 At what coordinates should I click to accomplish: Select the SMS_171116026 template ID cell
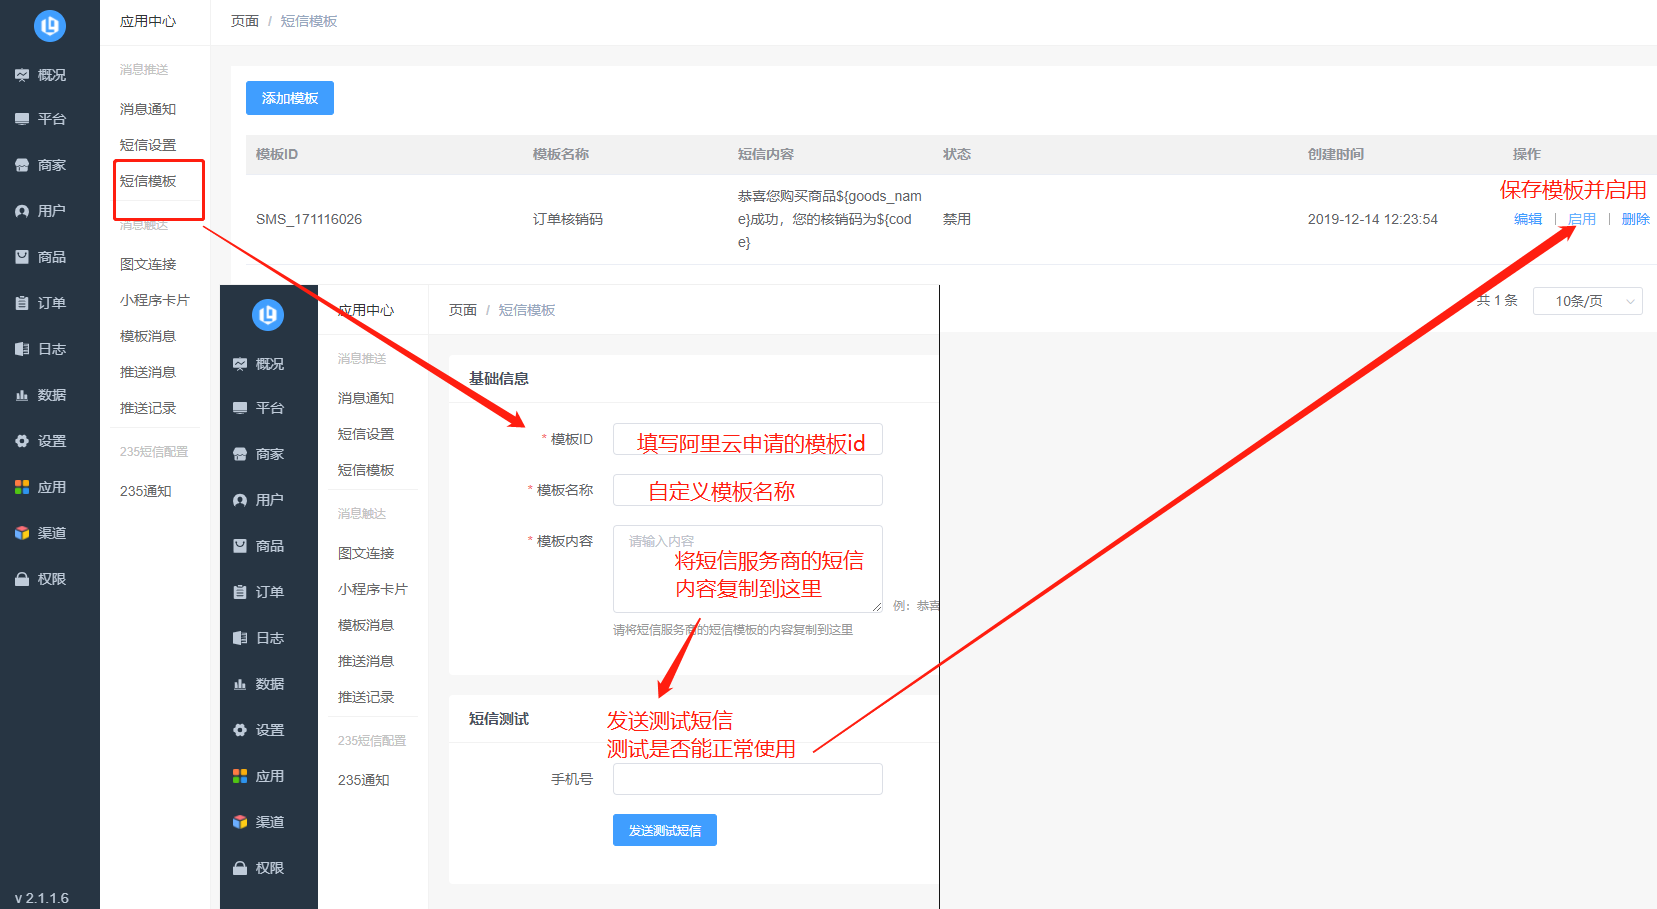point(309,219)
